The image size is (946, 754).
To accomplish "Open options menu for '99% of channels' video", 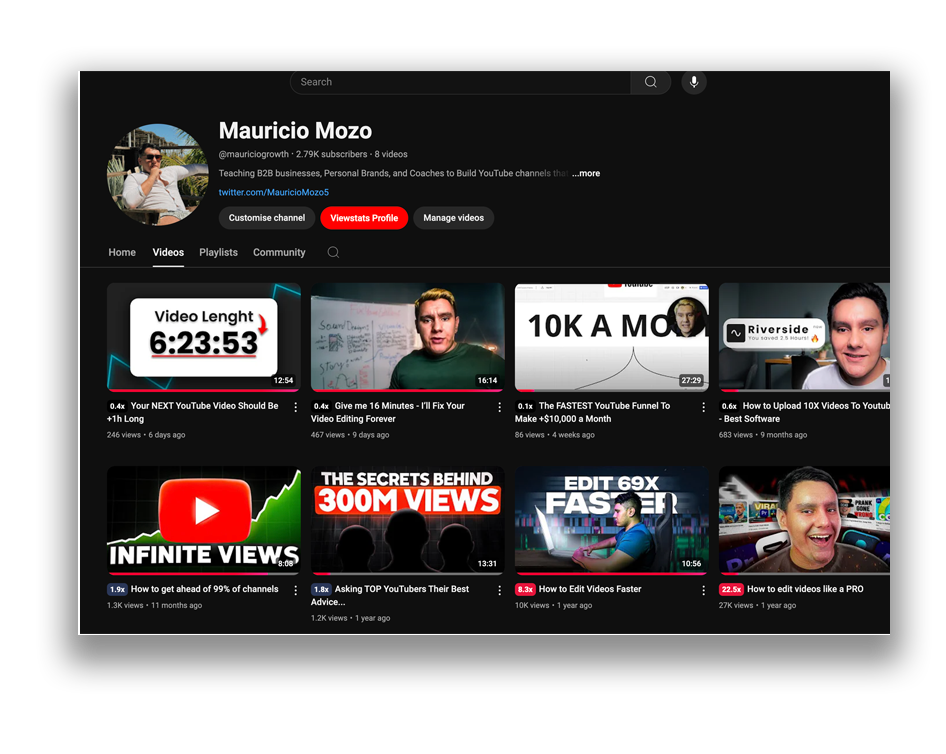I will pos(296,591).
